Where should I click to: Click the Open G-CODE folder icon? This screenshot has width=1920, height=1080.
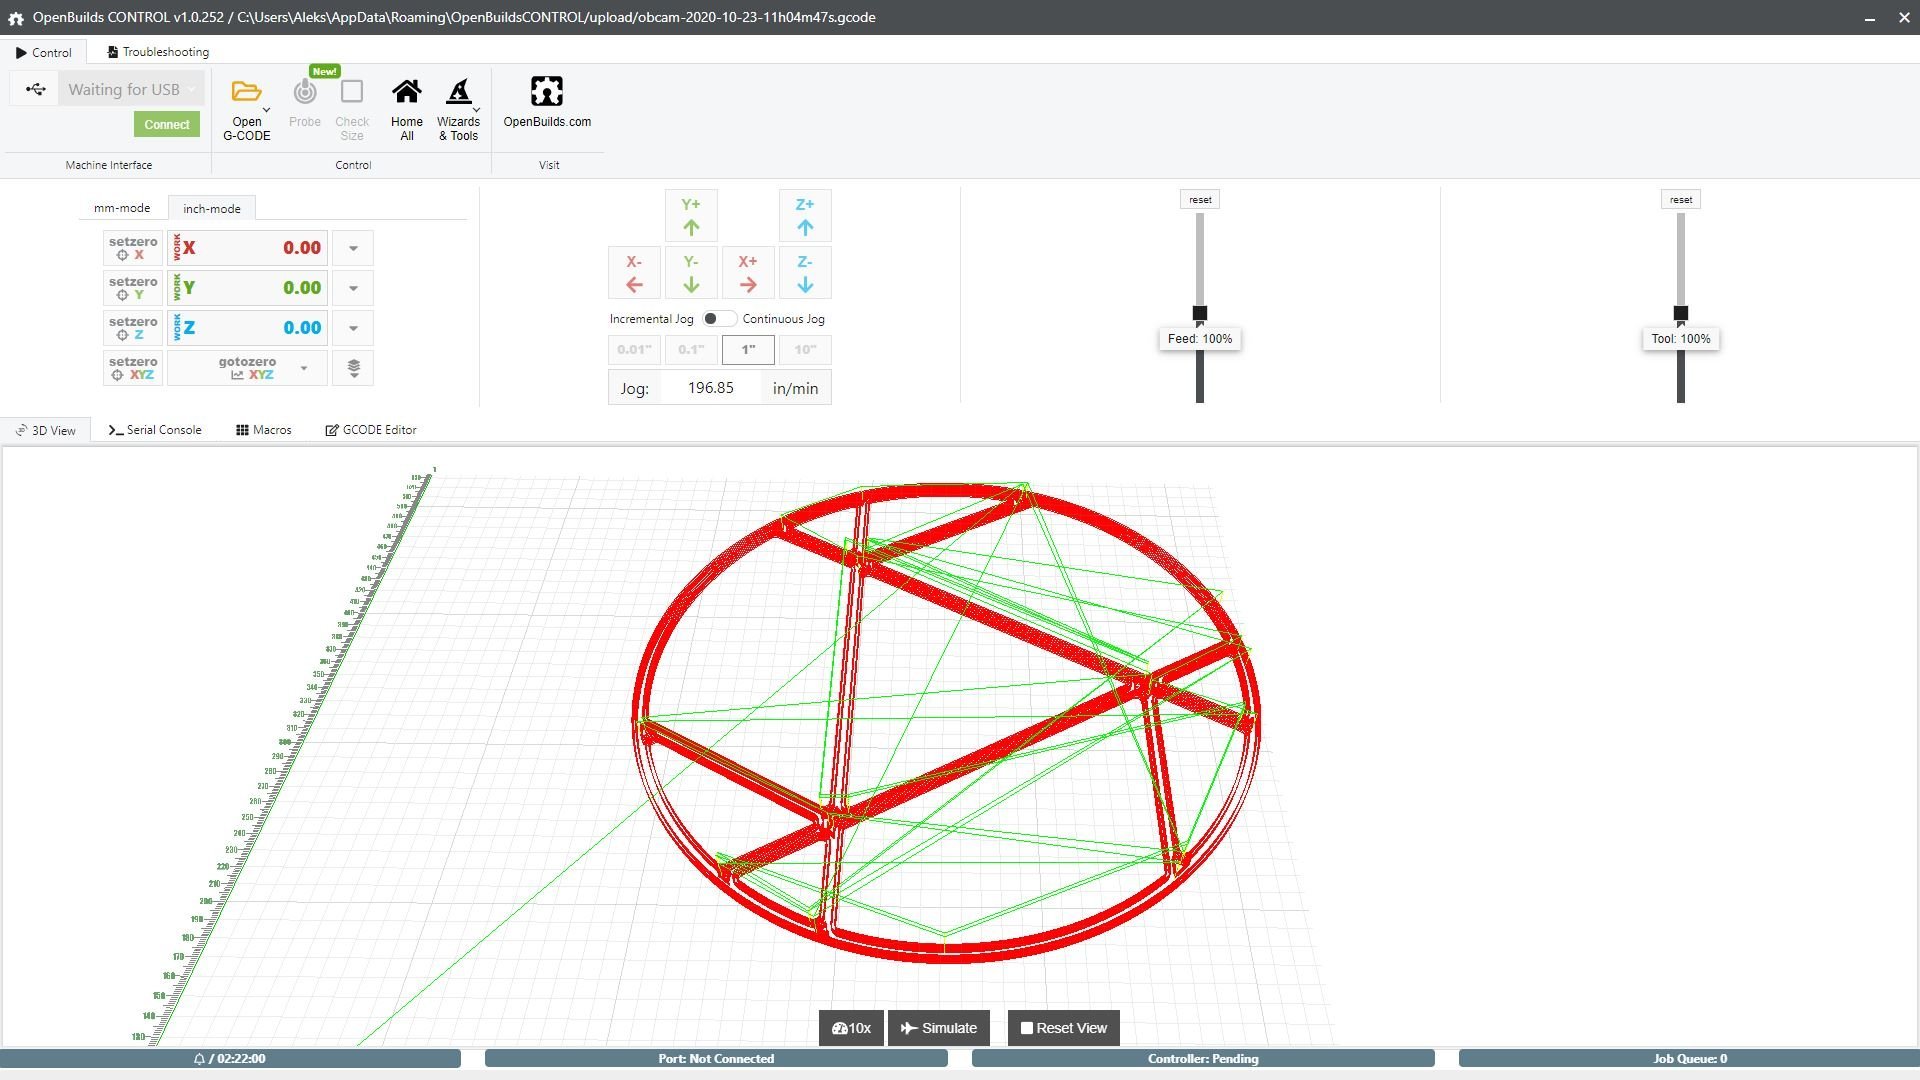pos(246,93)
